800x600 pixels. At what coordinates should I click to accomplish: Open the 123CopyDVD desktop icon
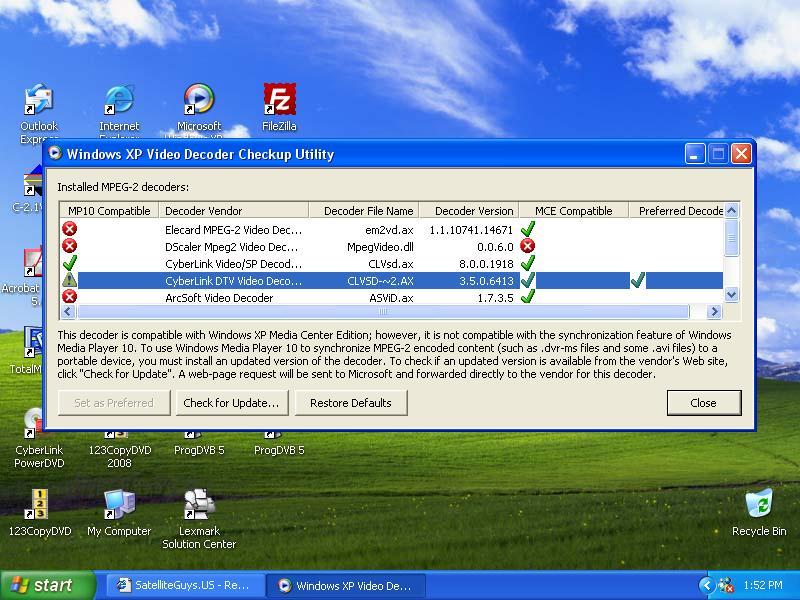tap(39, 512)
